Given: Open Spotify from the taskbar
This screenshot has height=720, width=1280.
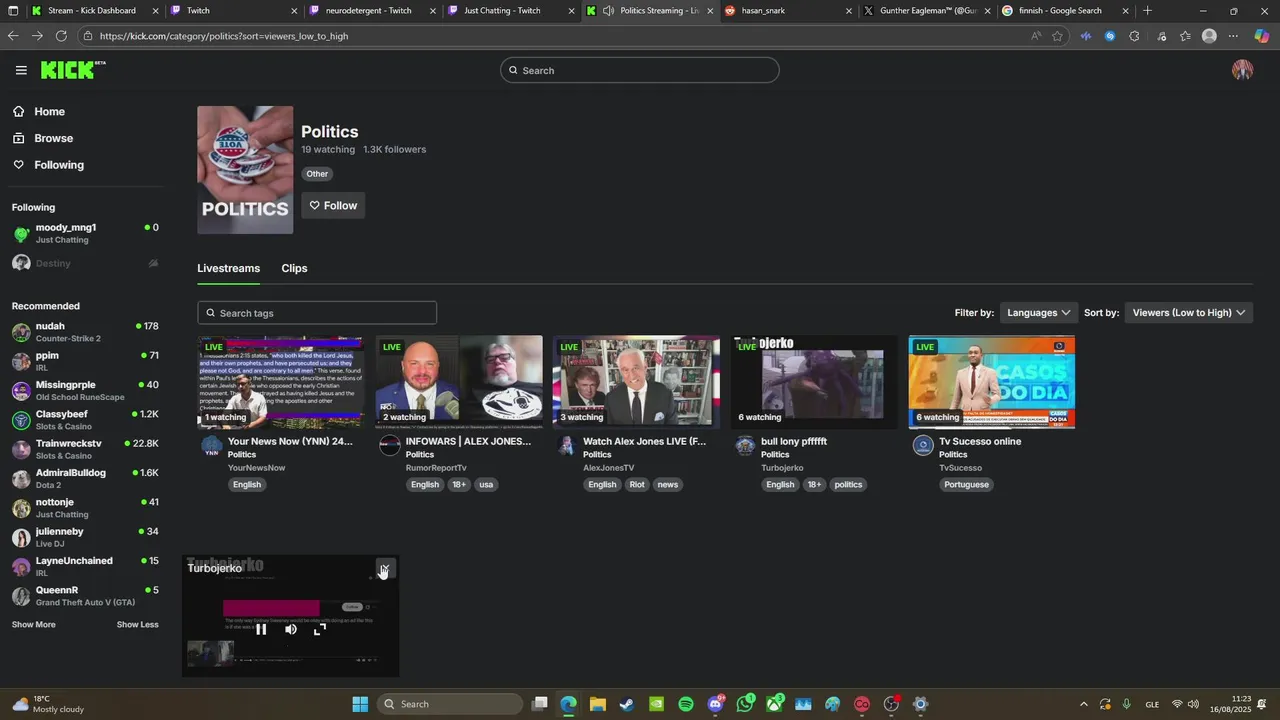Looking at the screenshot, I should click(x=686, y=704).
